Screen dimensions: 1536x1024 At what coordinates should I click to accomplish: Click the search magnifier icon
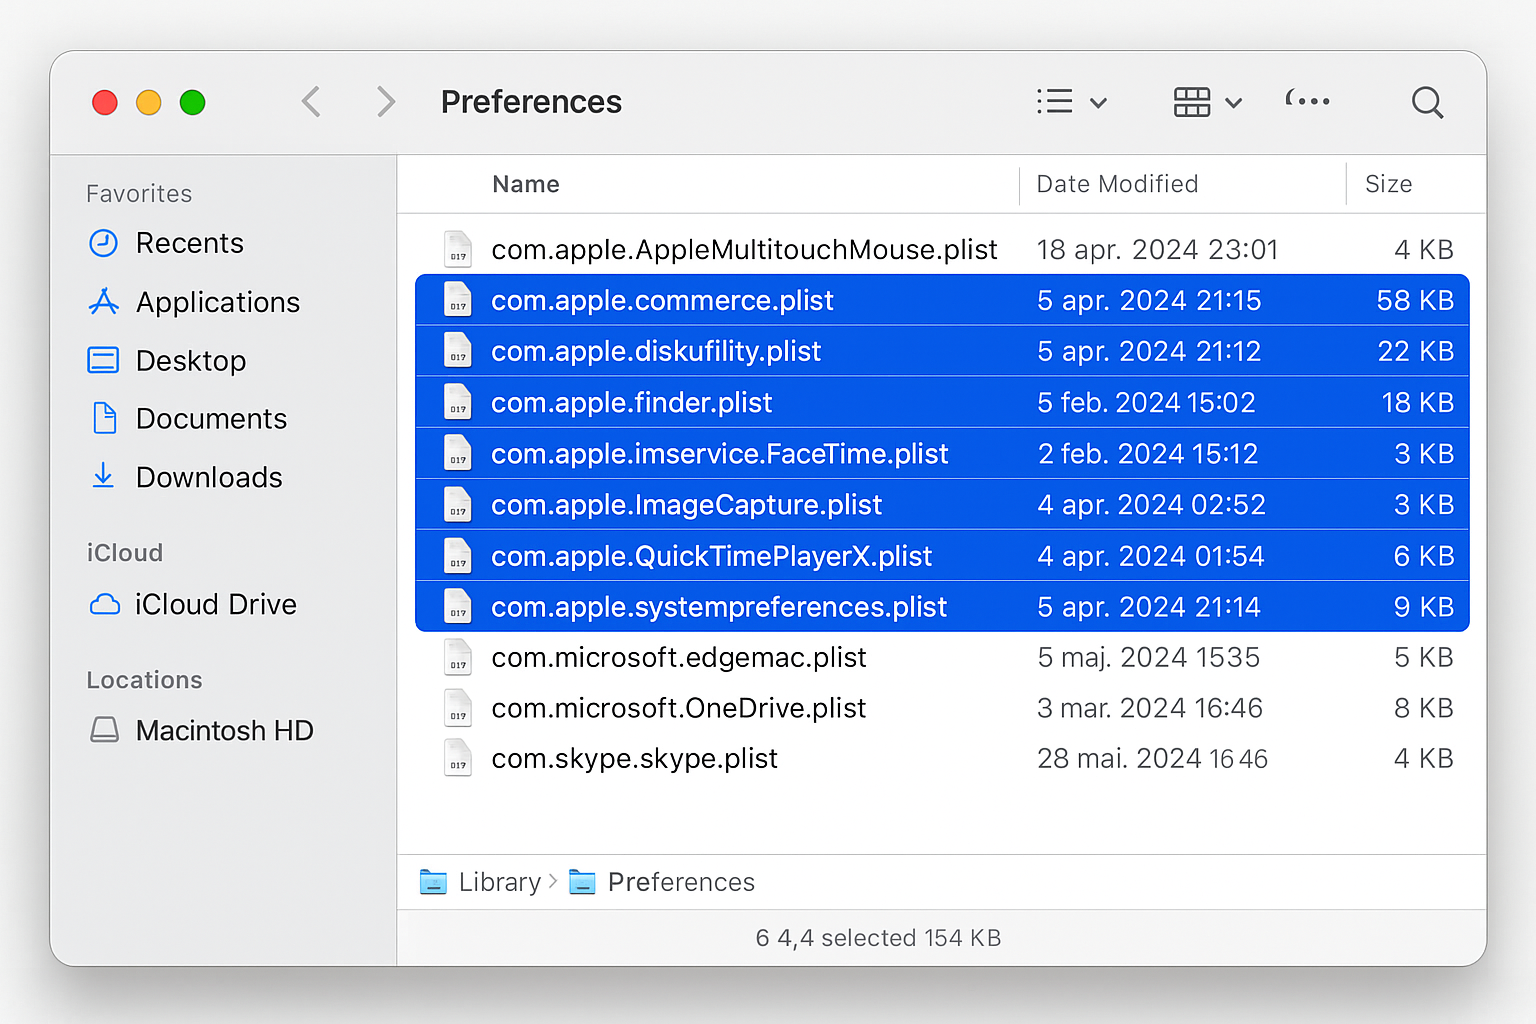point(1427,101)
